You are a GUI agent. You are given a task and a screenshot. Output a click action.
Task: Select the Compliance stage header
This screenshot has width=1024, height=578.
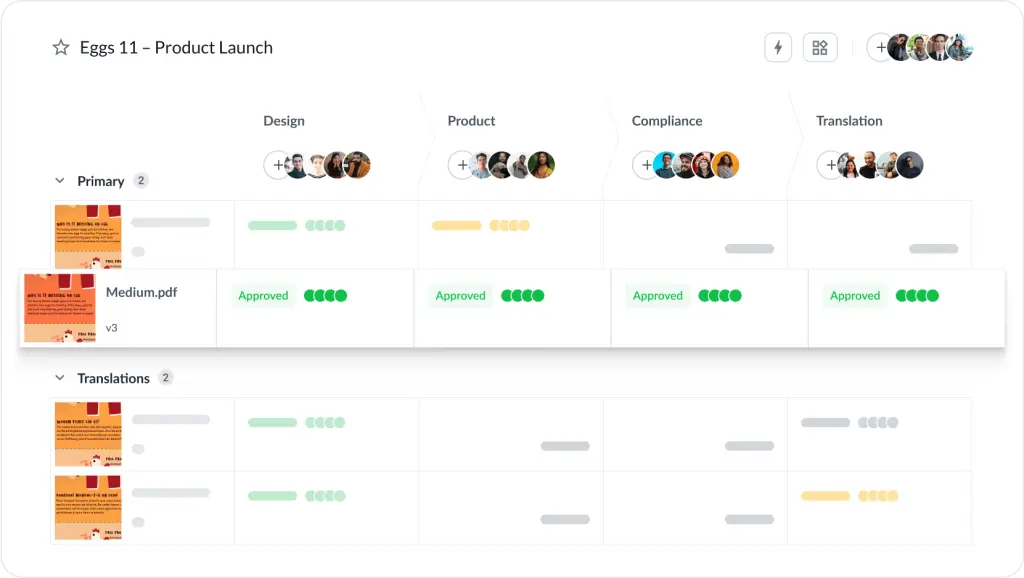click(x=666, y=120)
